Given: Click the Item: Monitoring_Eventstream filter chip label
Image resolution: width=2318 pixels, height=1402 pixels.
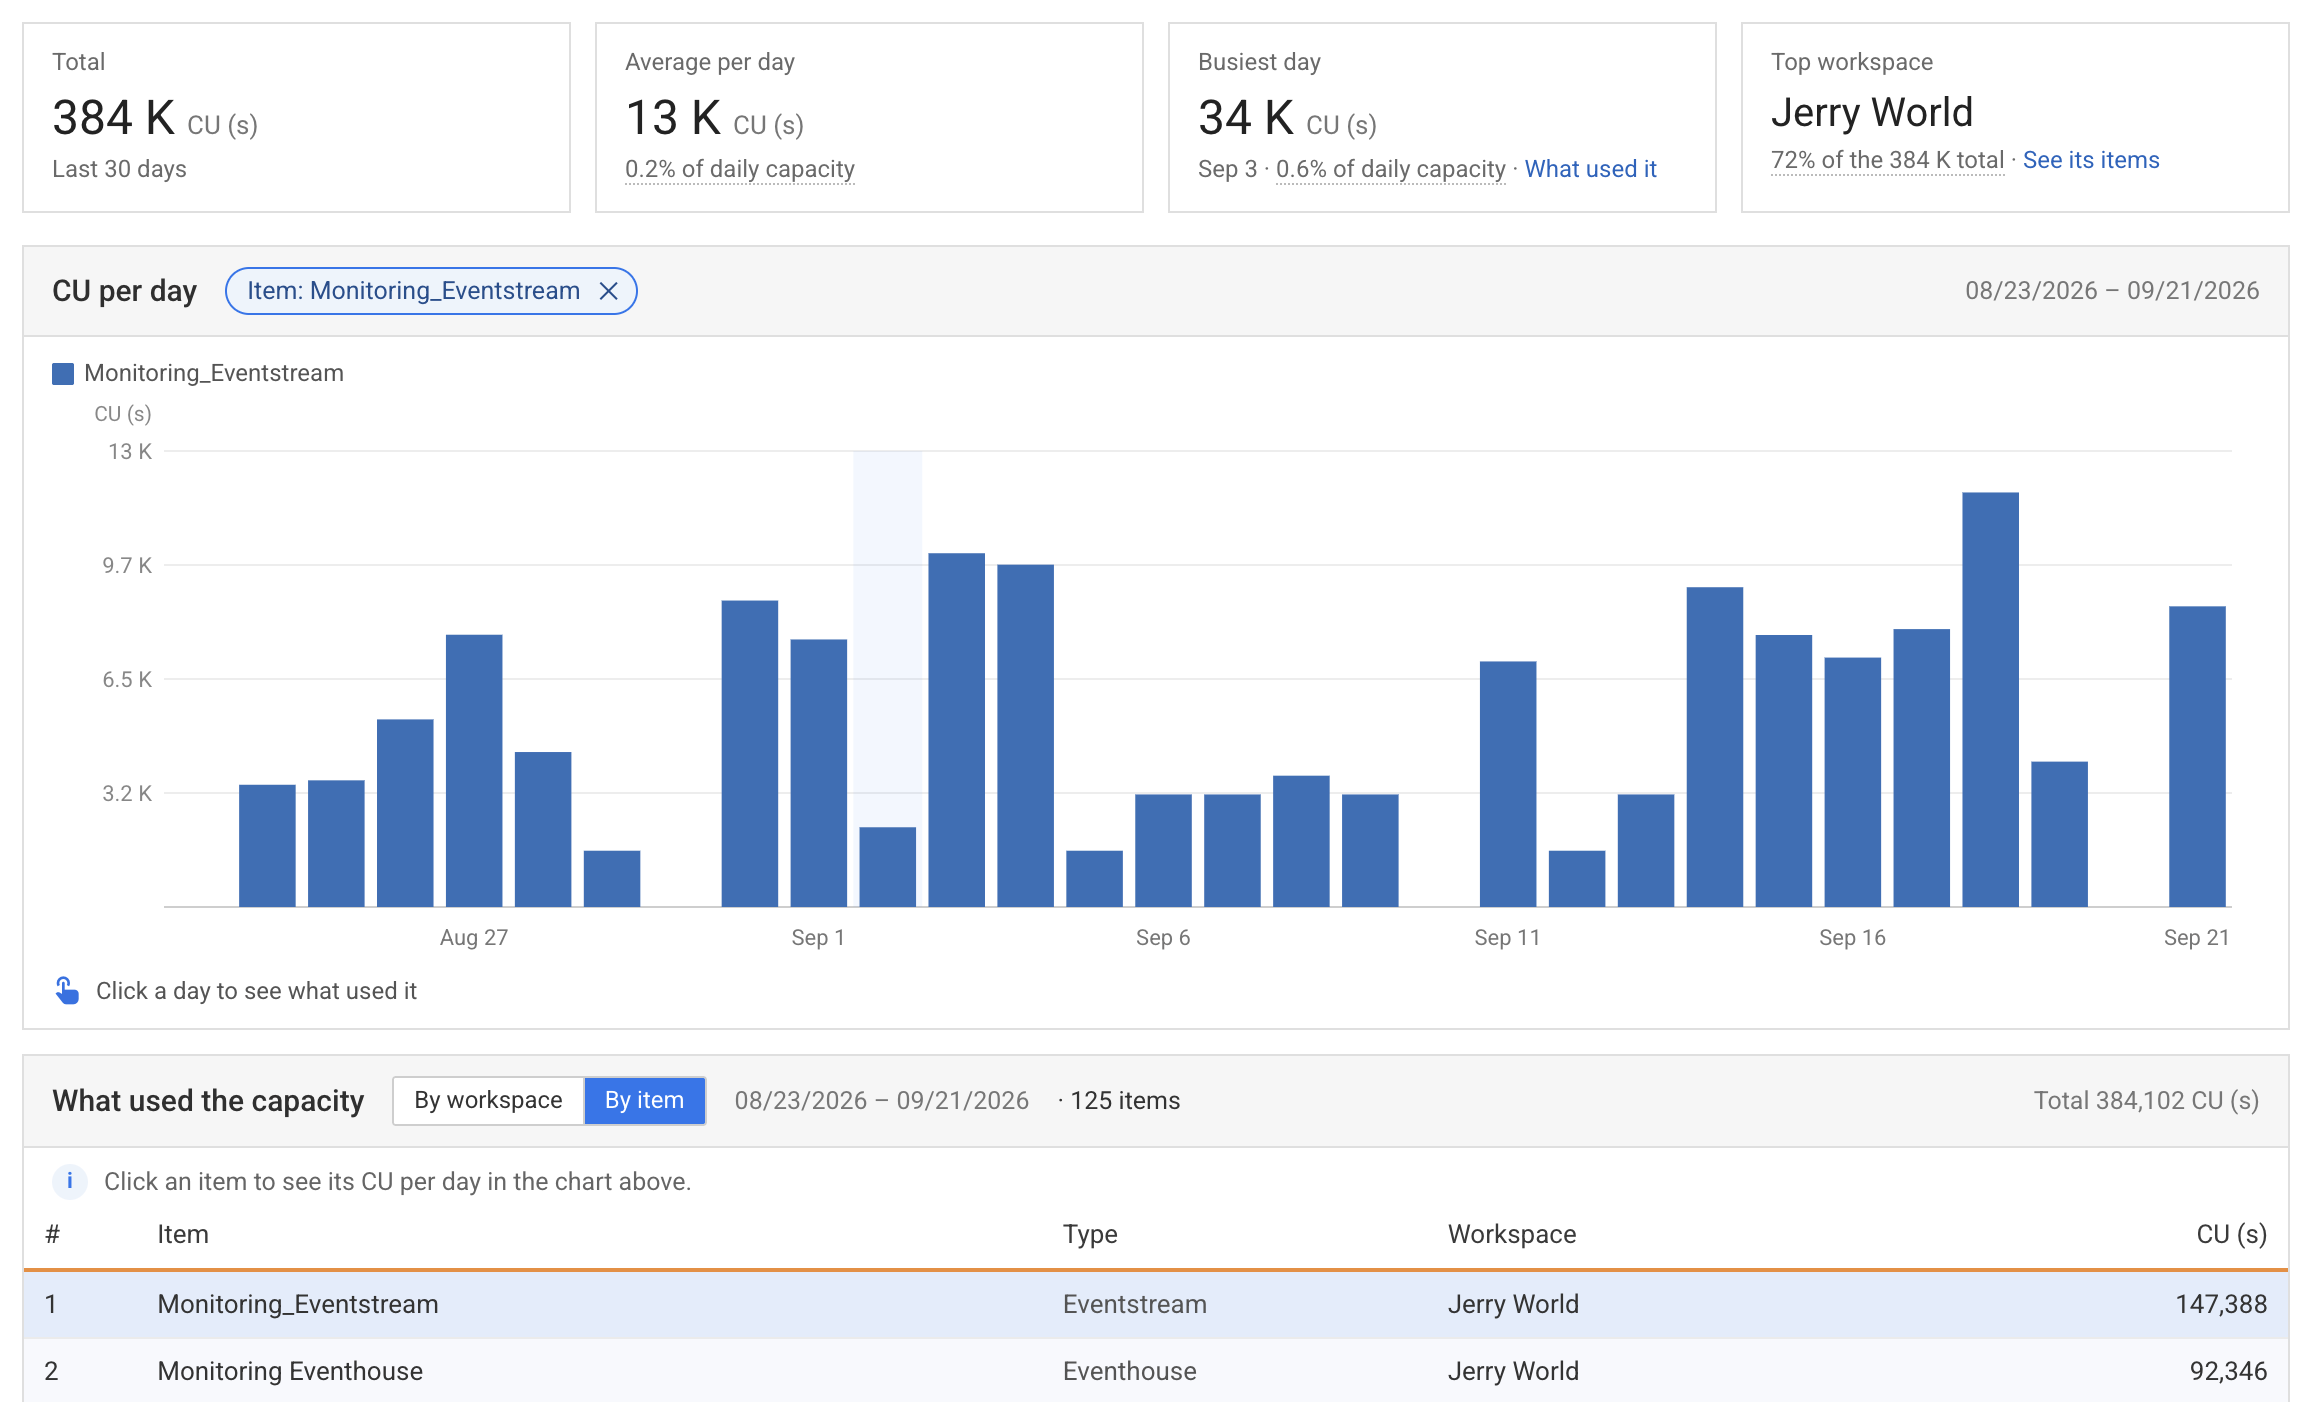Looking at the screenshot, I should 413,291.
